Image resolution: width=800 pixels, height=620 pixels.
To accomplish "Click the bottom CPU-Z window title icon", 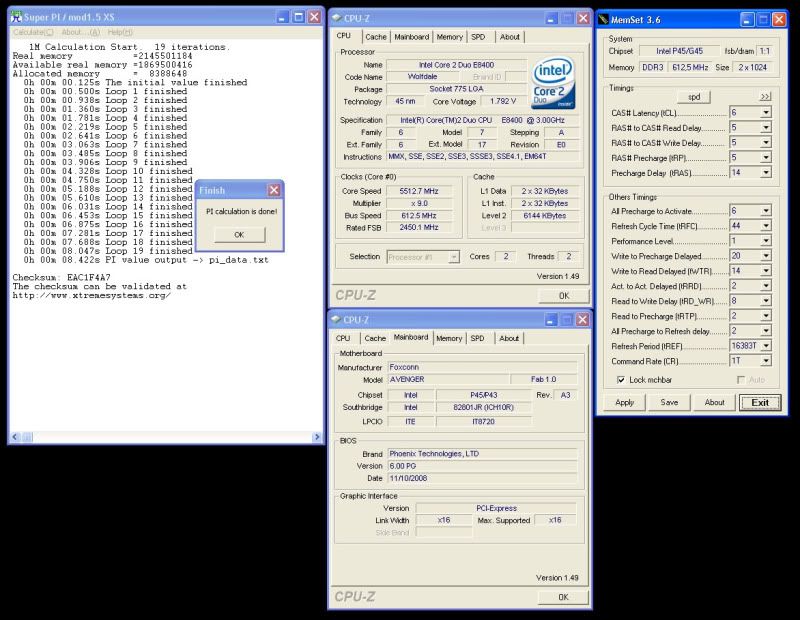I will pyautogui.click(x=336, y=319).
